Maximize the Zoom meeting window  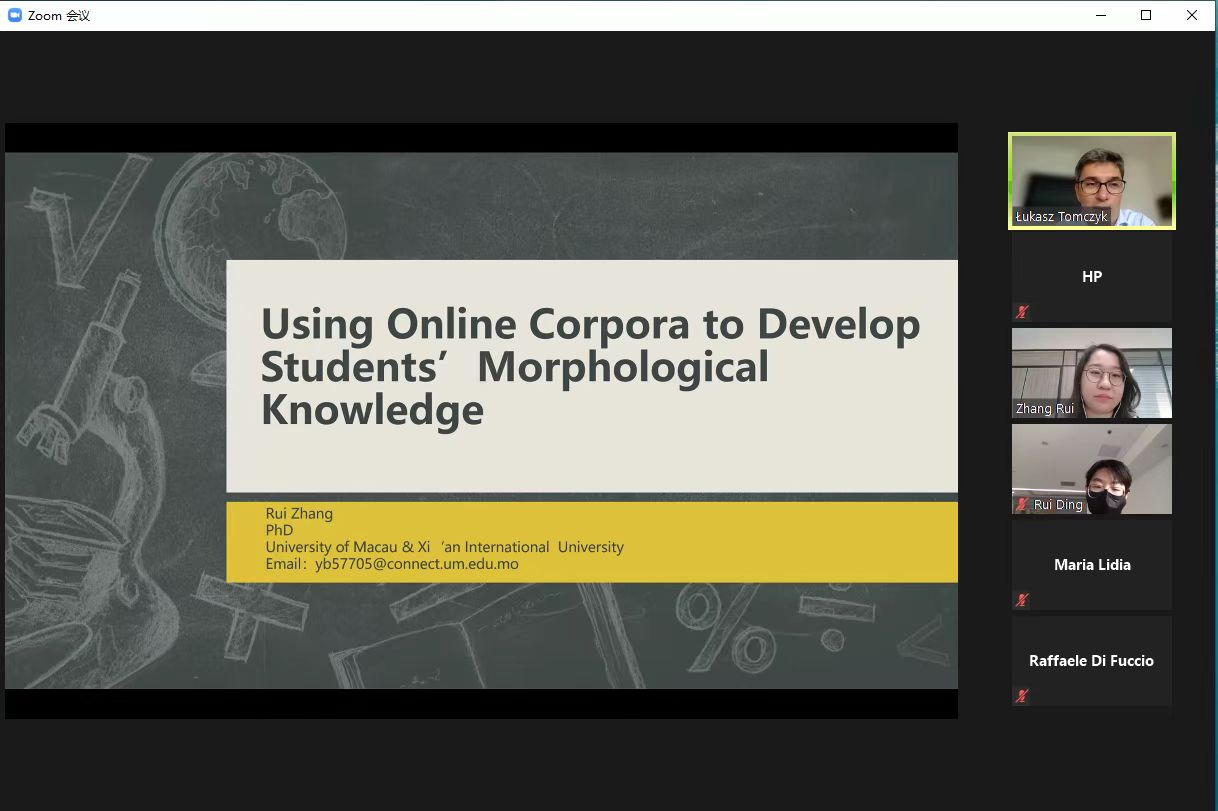pyautogui.click(x=1146, y=15)
